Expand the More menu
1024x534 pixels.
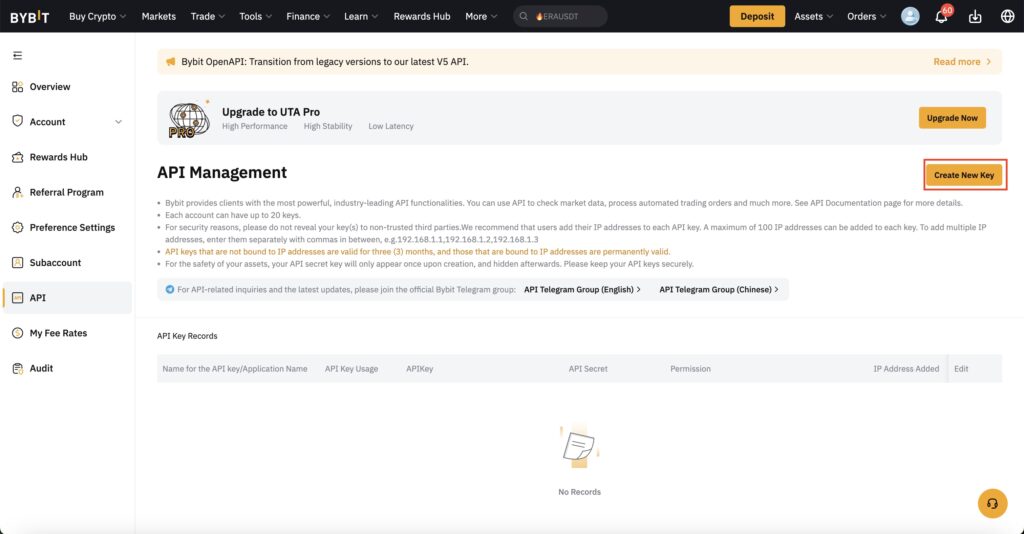click(x=481, y=16)
